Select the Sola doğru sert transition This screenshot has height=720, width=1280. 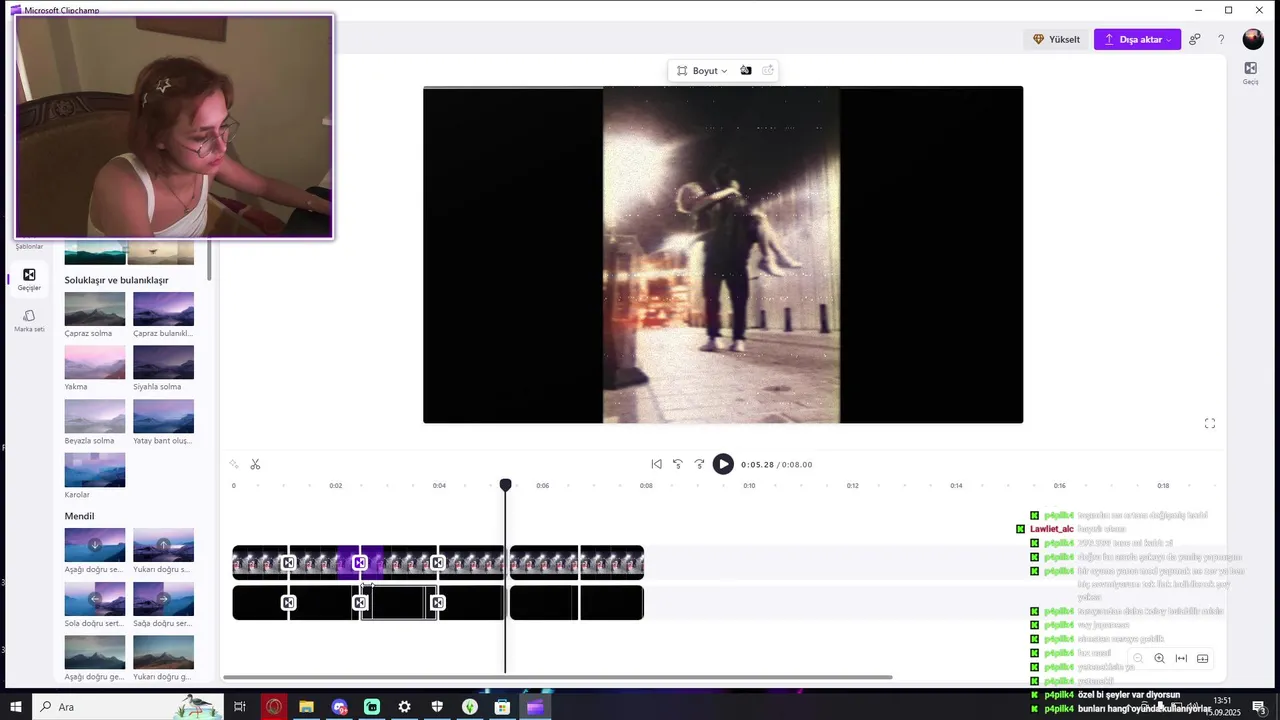tap(95, 599)
